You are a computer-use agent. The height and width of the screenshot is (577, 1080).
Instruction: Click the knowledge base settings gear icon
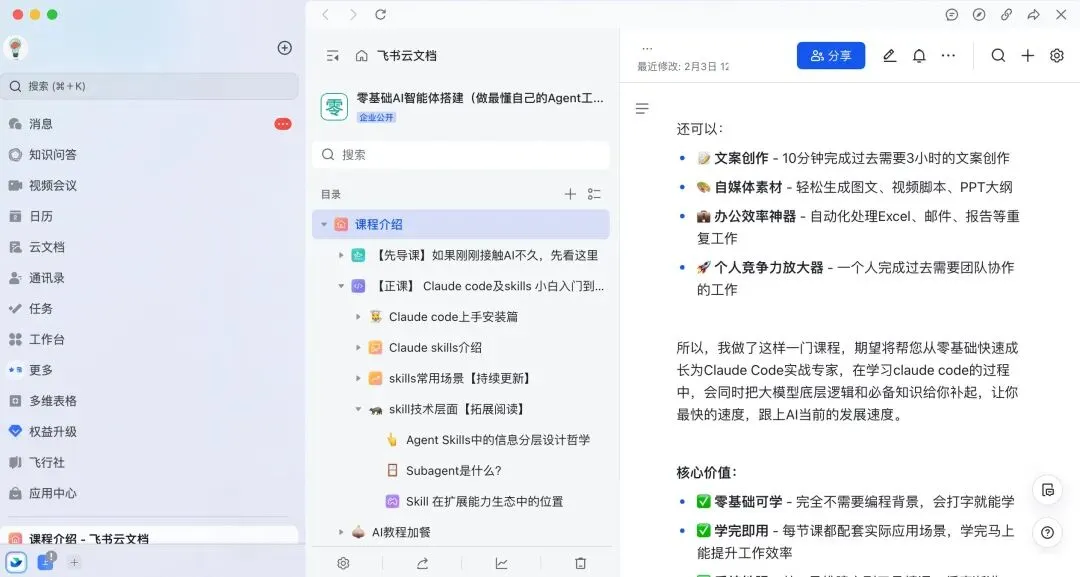343,563
